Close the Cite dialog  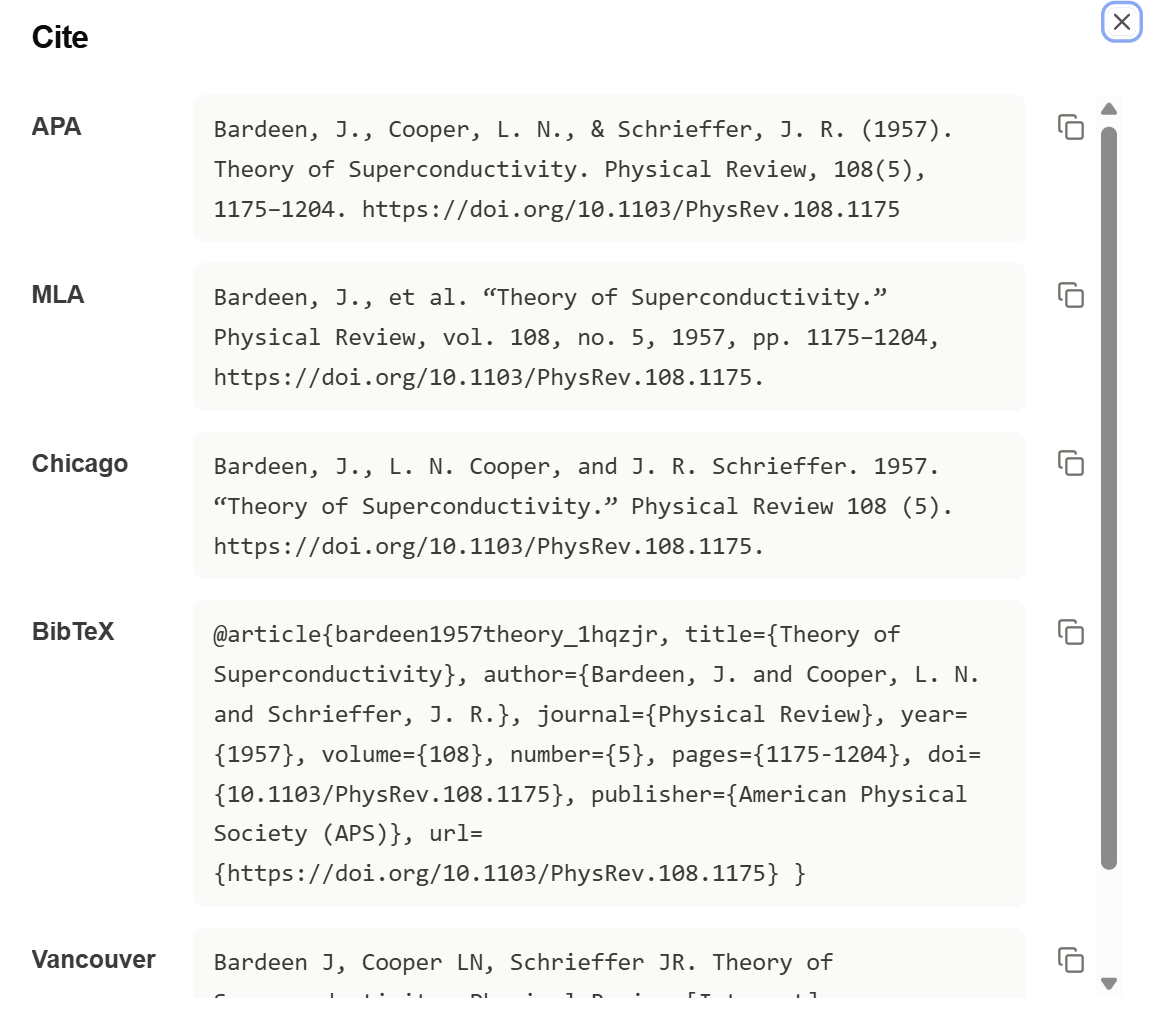pyautogui.click(x=1122, y=22)
